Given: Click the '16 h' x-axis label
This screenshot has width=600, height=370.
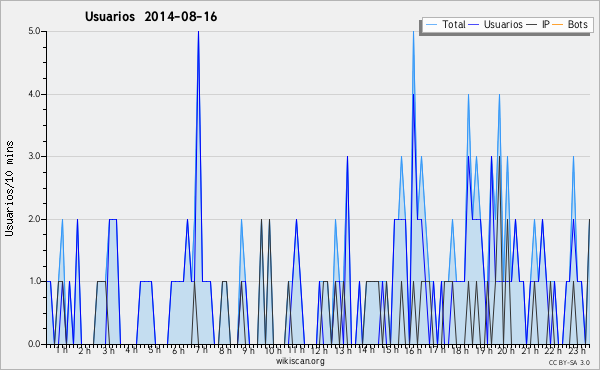Looking at the screenshot, I should (x=413, y=351).
